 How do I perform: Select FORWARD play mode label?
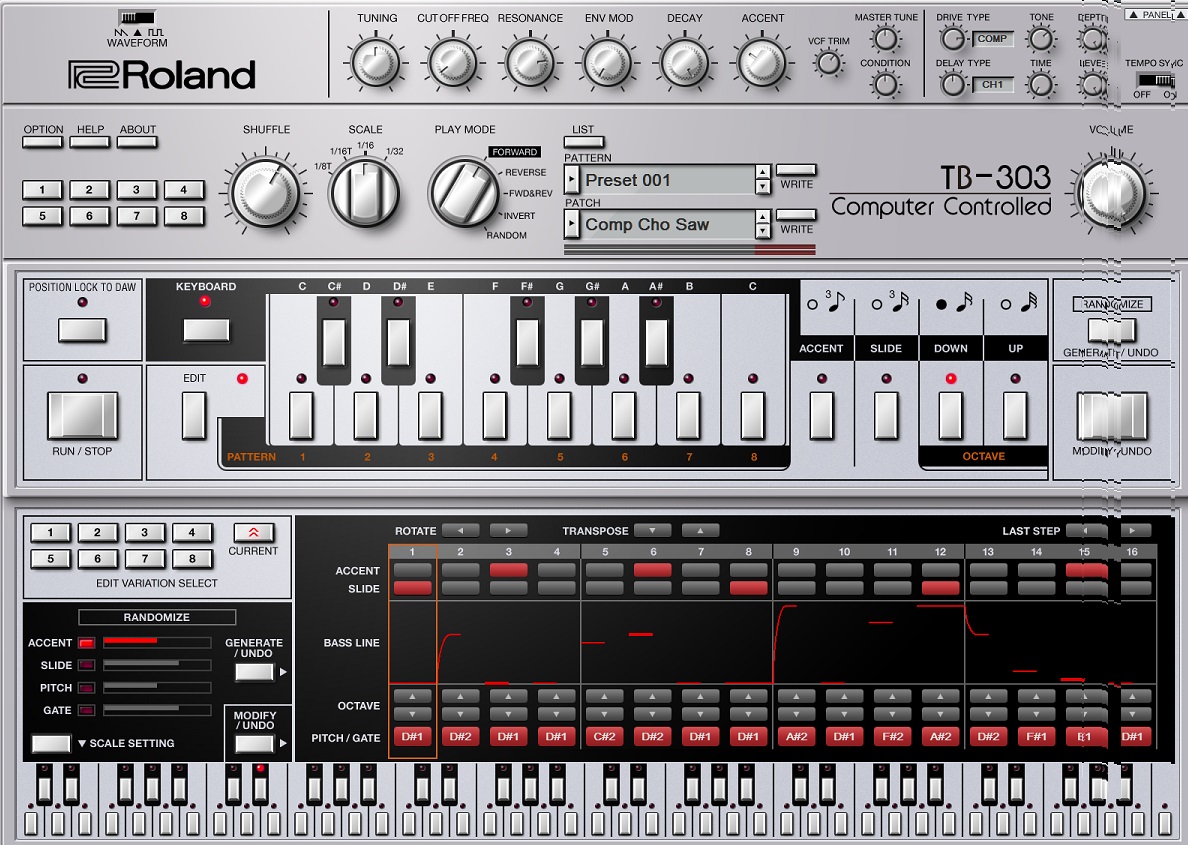(514, 152)
